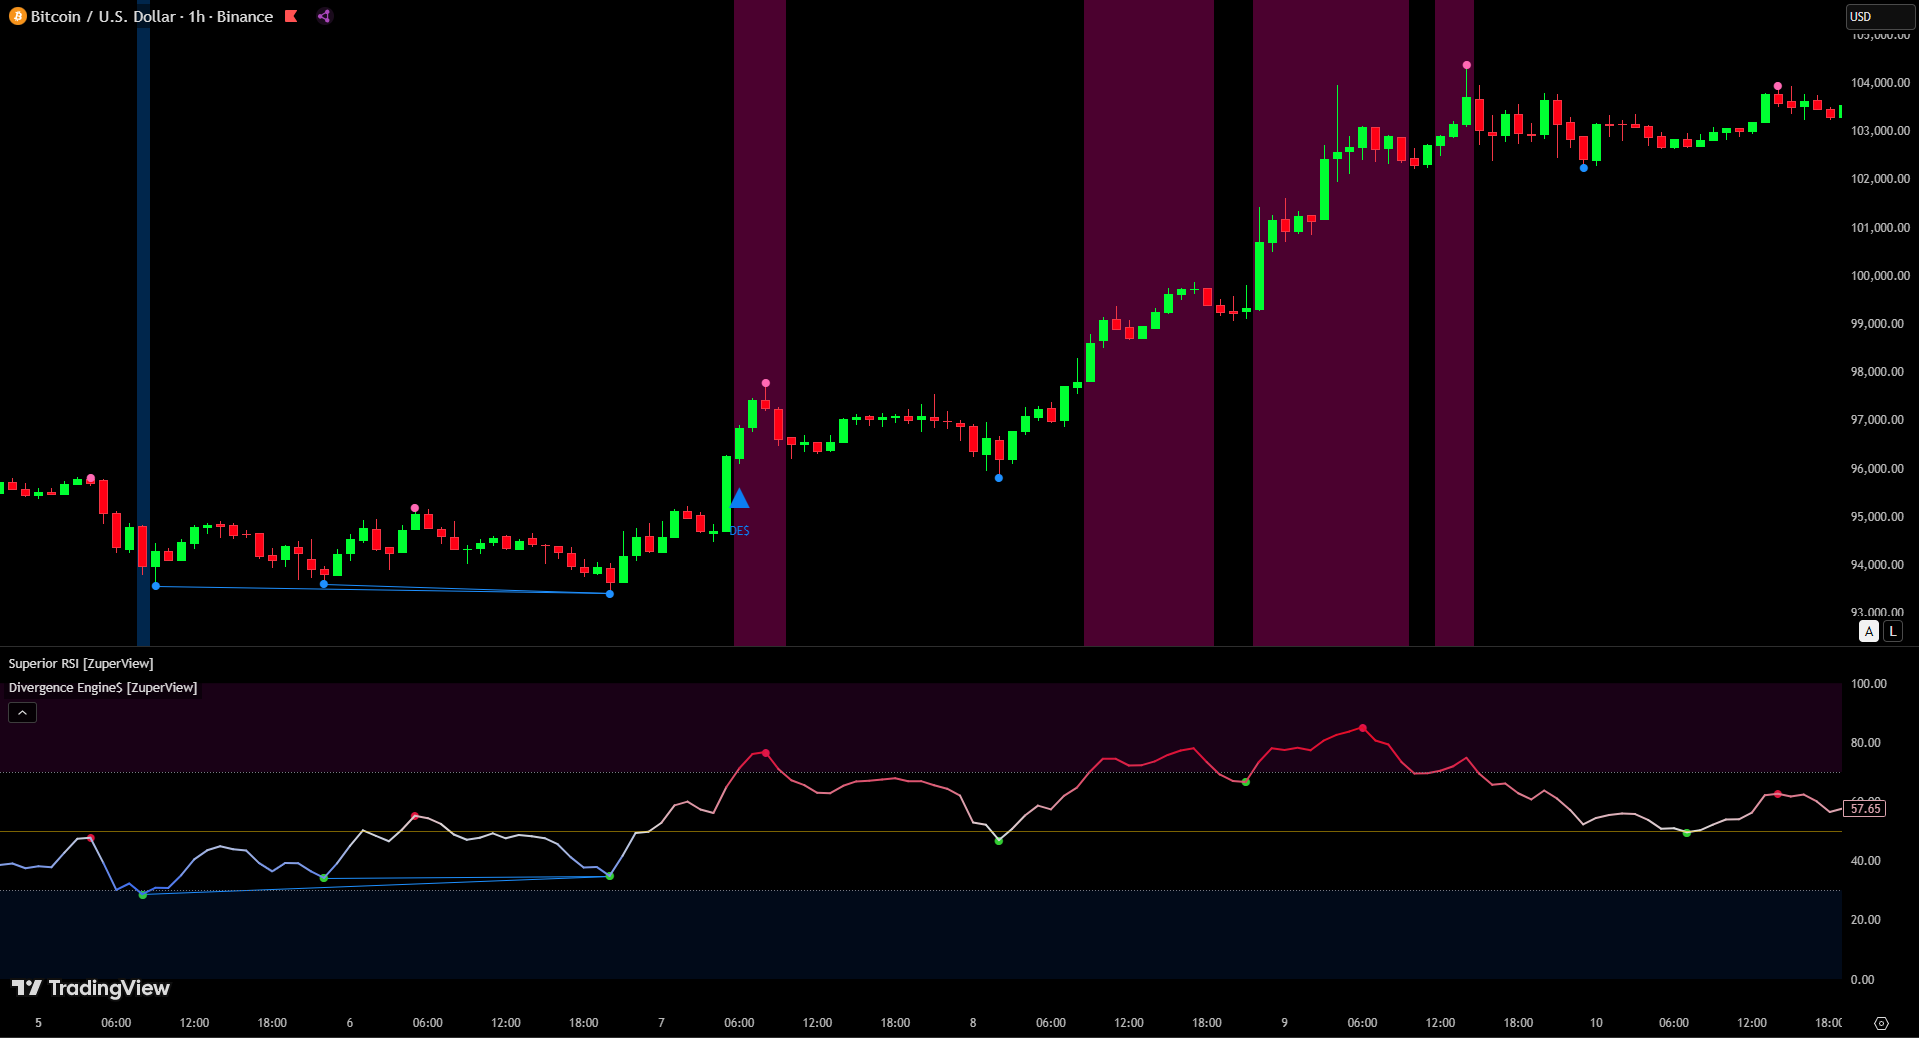Collapse the indicator legend chevron
The width and height of the screenshot is (1919, 1038).
22,712
